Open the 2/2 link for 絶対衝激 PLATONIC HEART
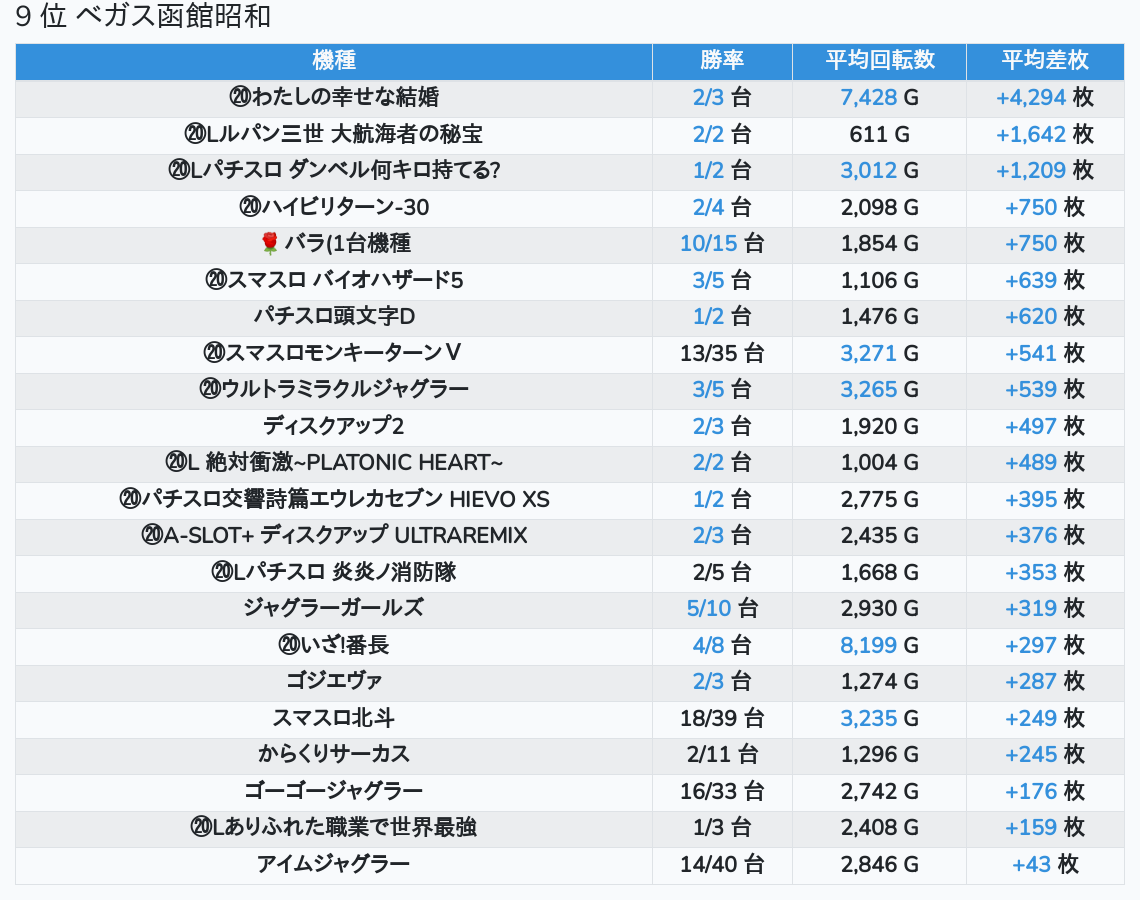This screenshot has height=900, width=1140. tap(708, 463)
